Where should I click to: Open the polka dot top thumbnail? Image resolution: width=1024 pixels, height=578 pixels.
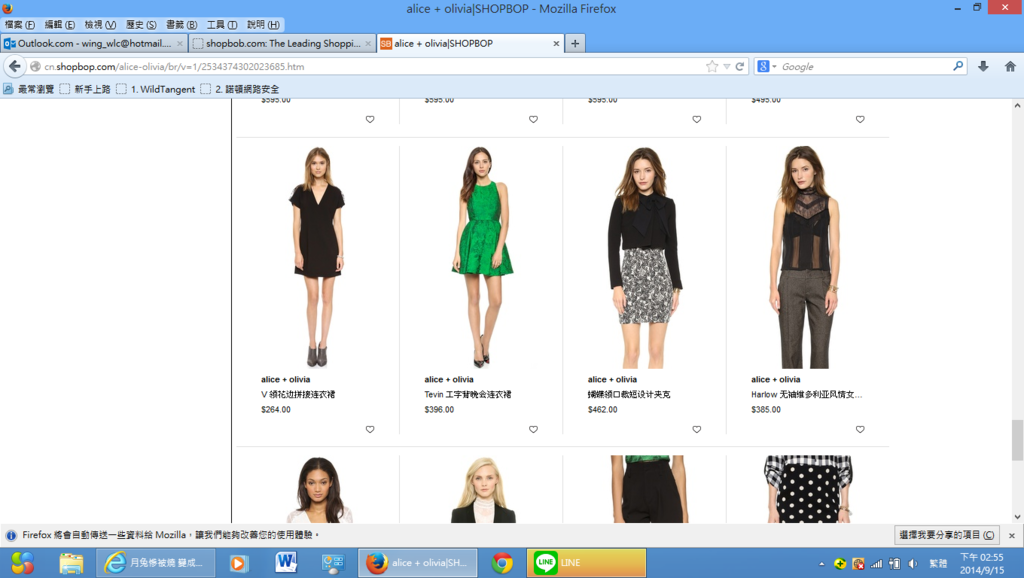tap(808, 489)
